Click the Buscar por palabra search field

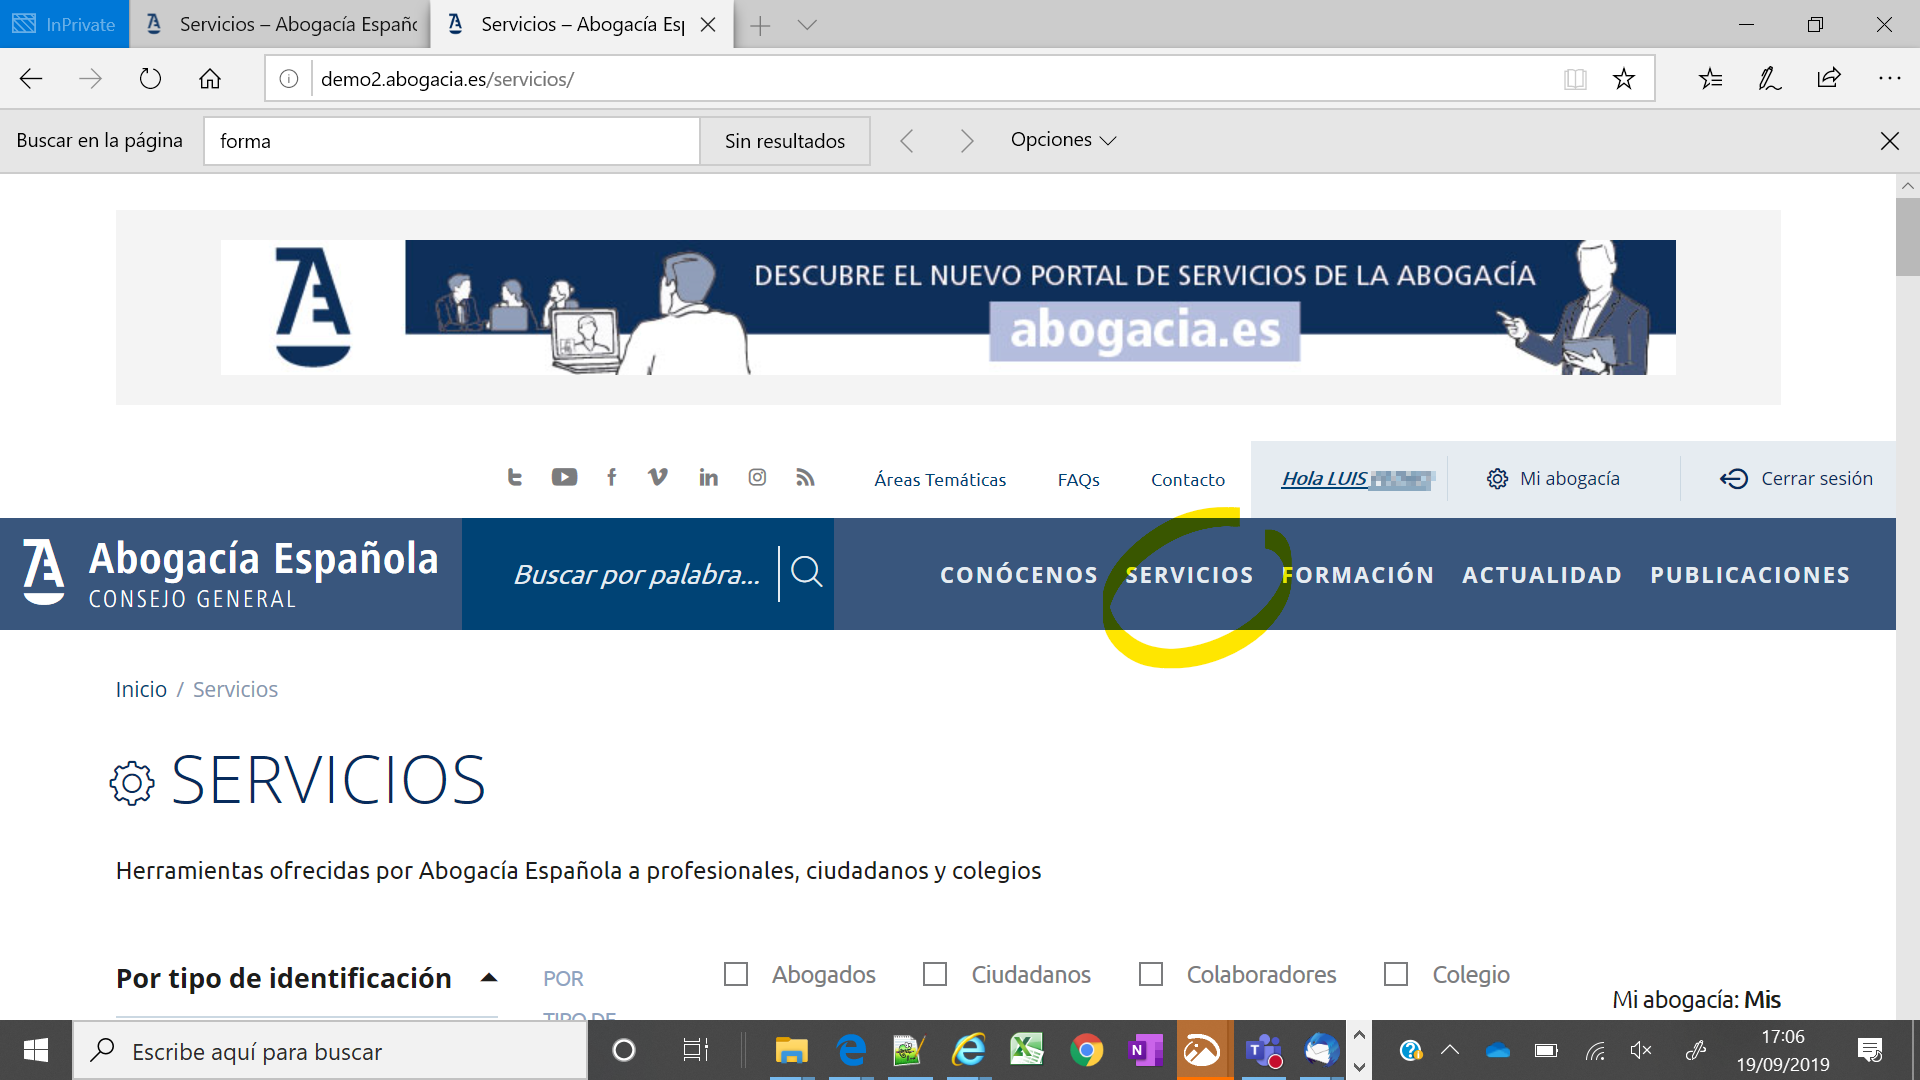click(x=637, y=574)
